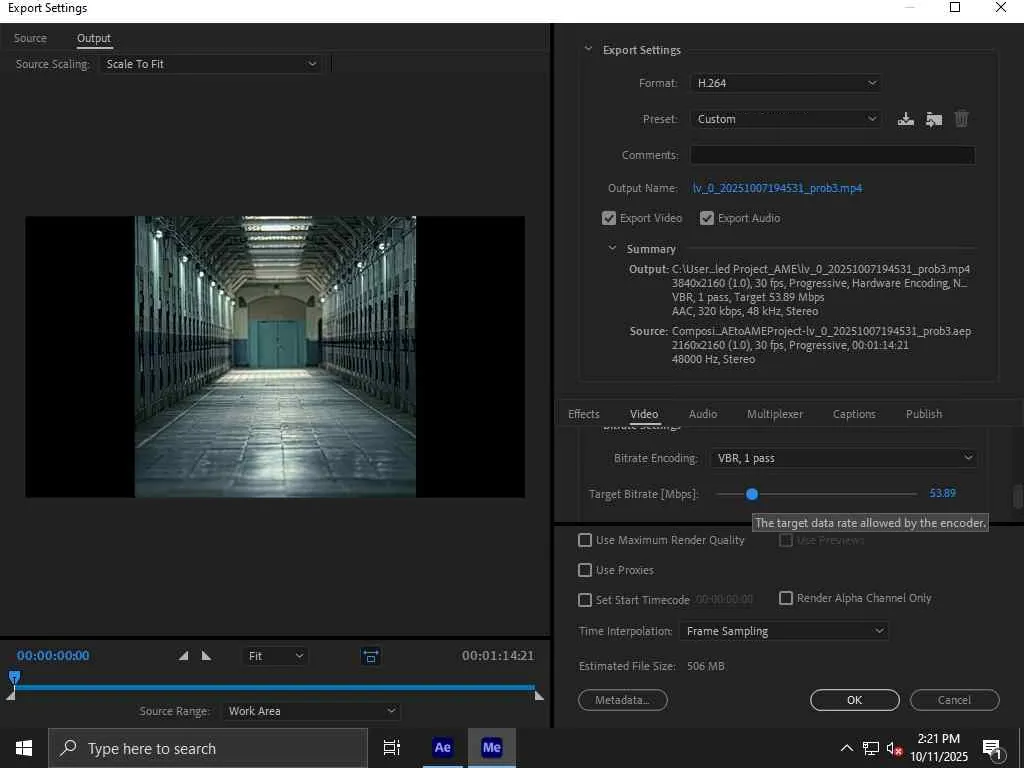
Task: Click into the Comments text field
Action: tap(832, 155)
